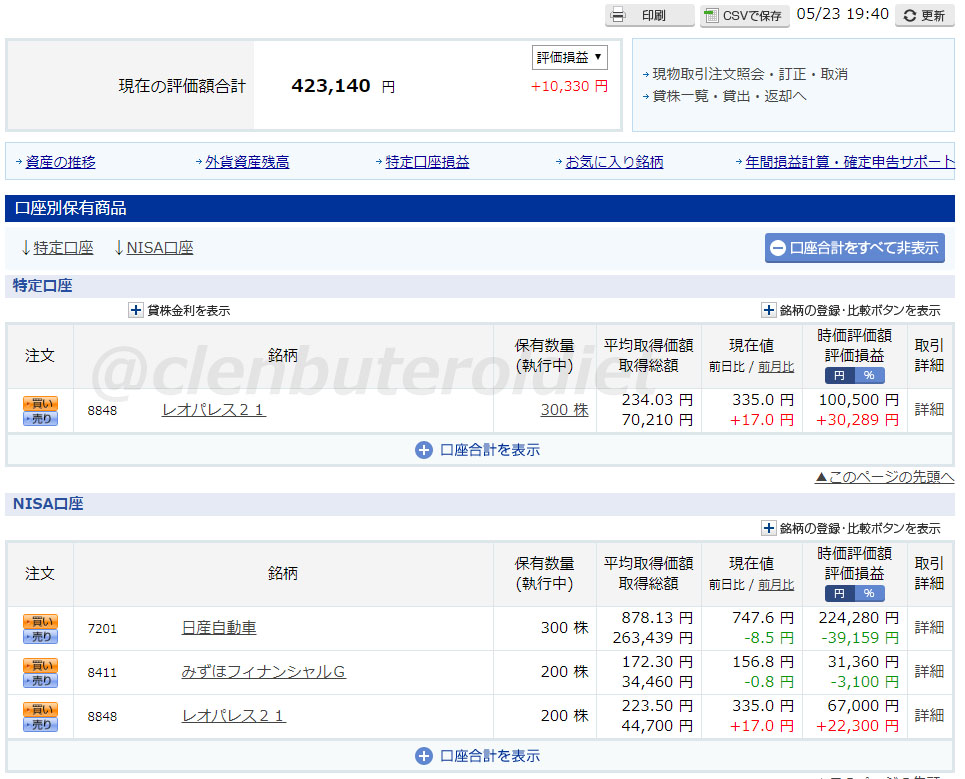Open 外貨資産残高 link
The image size is (965, 779).
[247, 162]
